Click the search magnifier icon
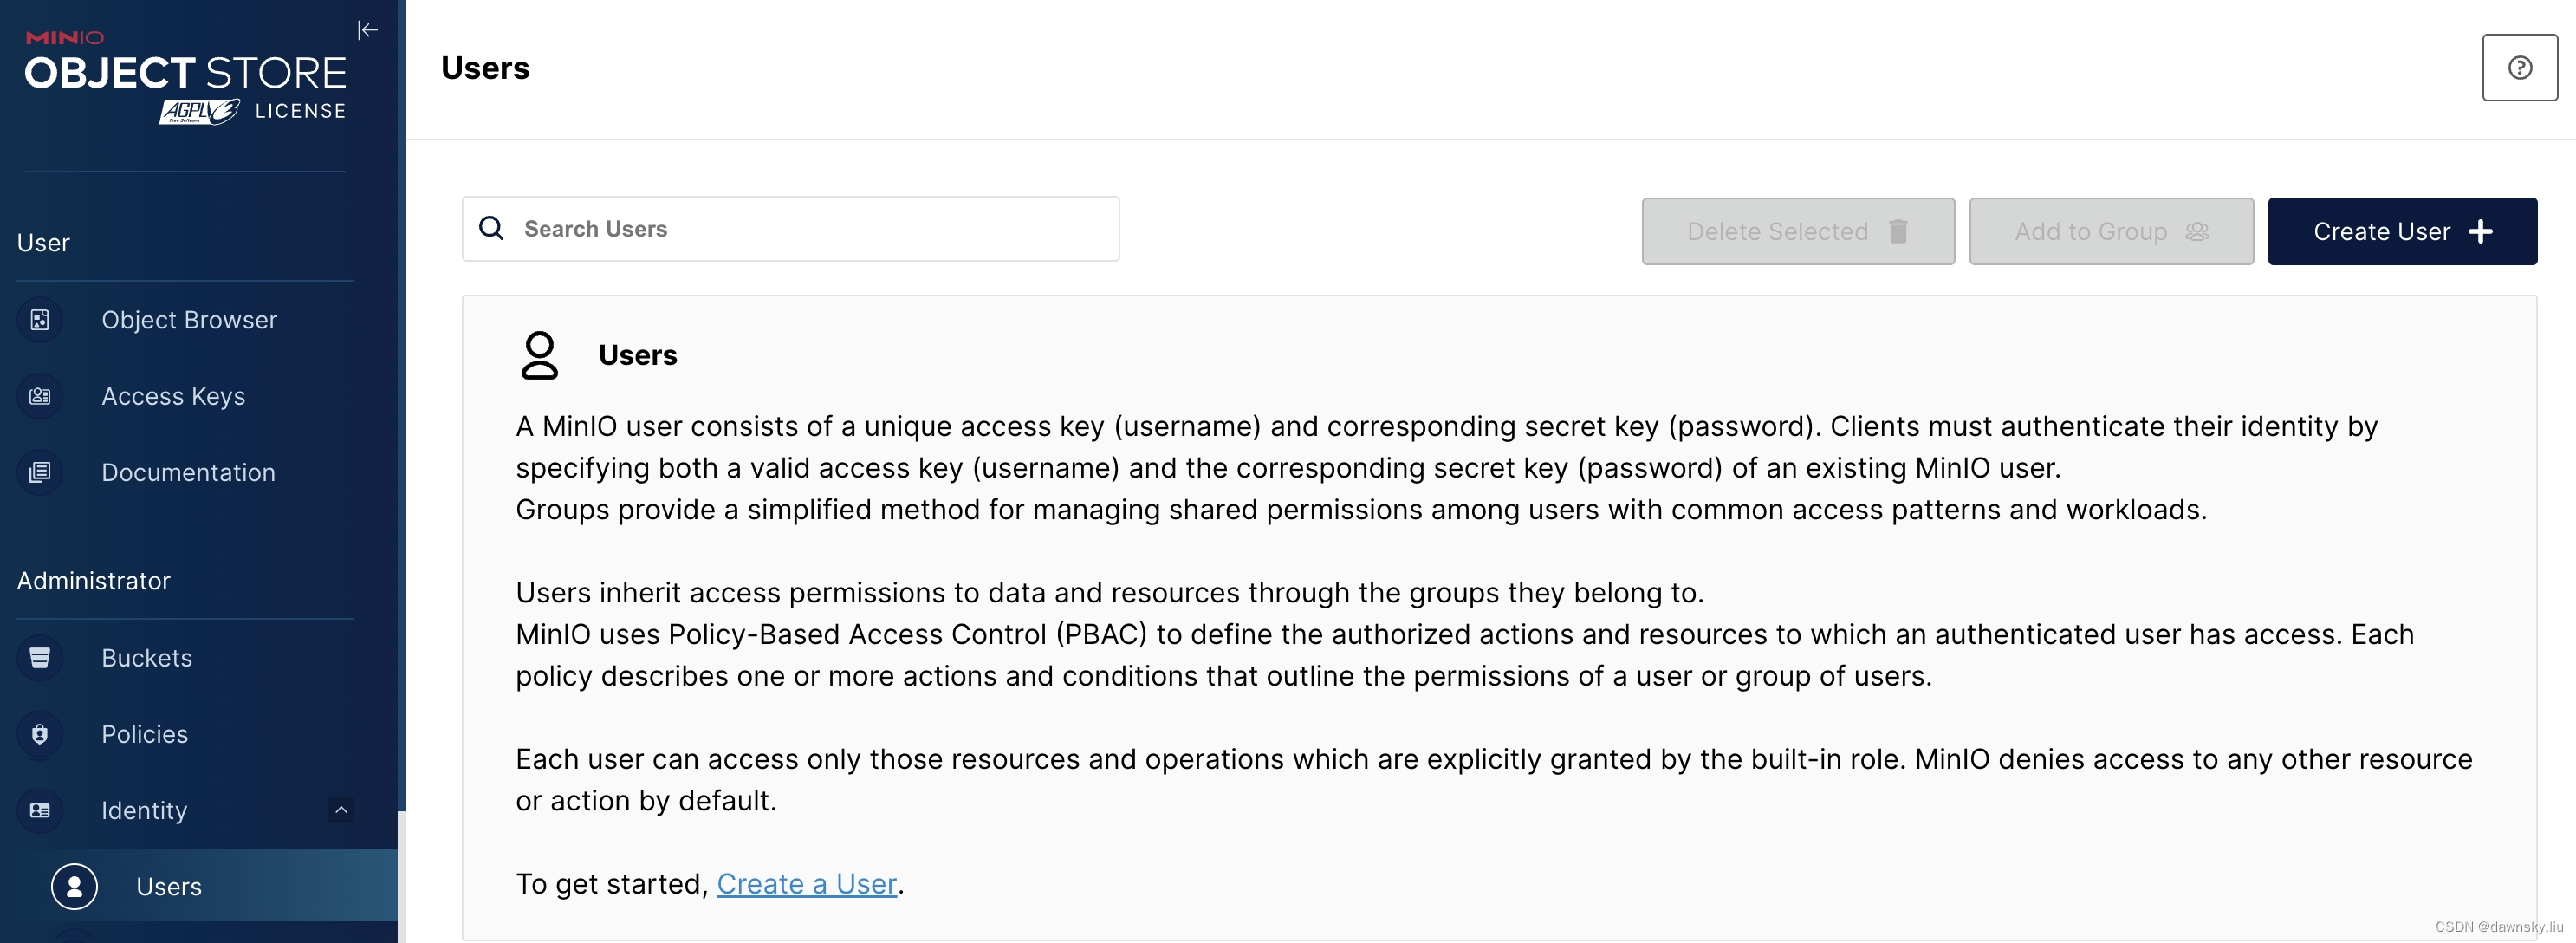 coord(491,228)
